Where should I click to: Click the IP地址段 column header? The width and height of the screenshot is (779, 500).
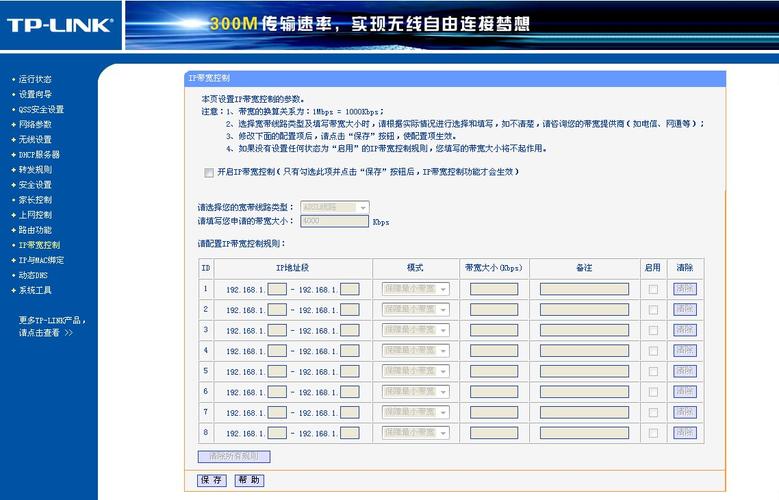pos(293,268)
